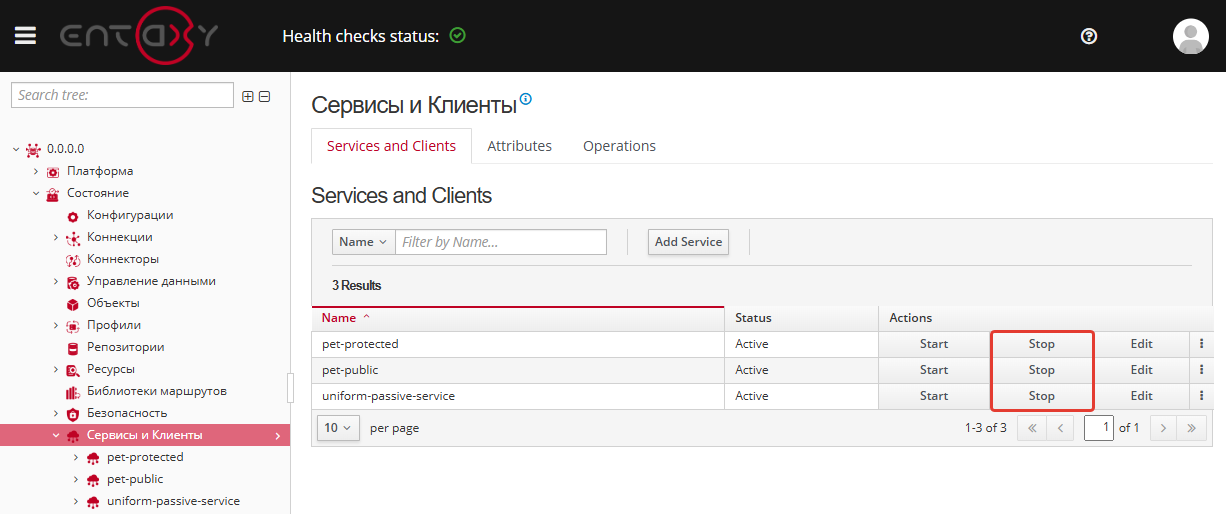The width and height of the screenshot is (1226, 514).
Task: Click the info icon beside page title
Action: [x=526, y=99]
